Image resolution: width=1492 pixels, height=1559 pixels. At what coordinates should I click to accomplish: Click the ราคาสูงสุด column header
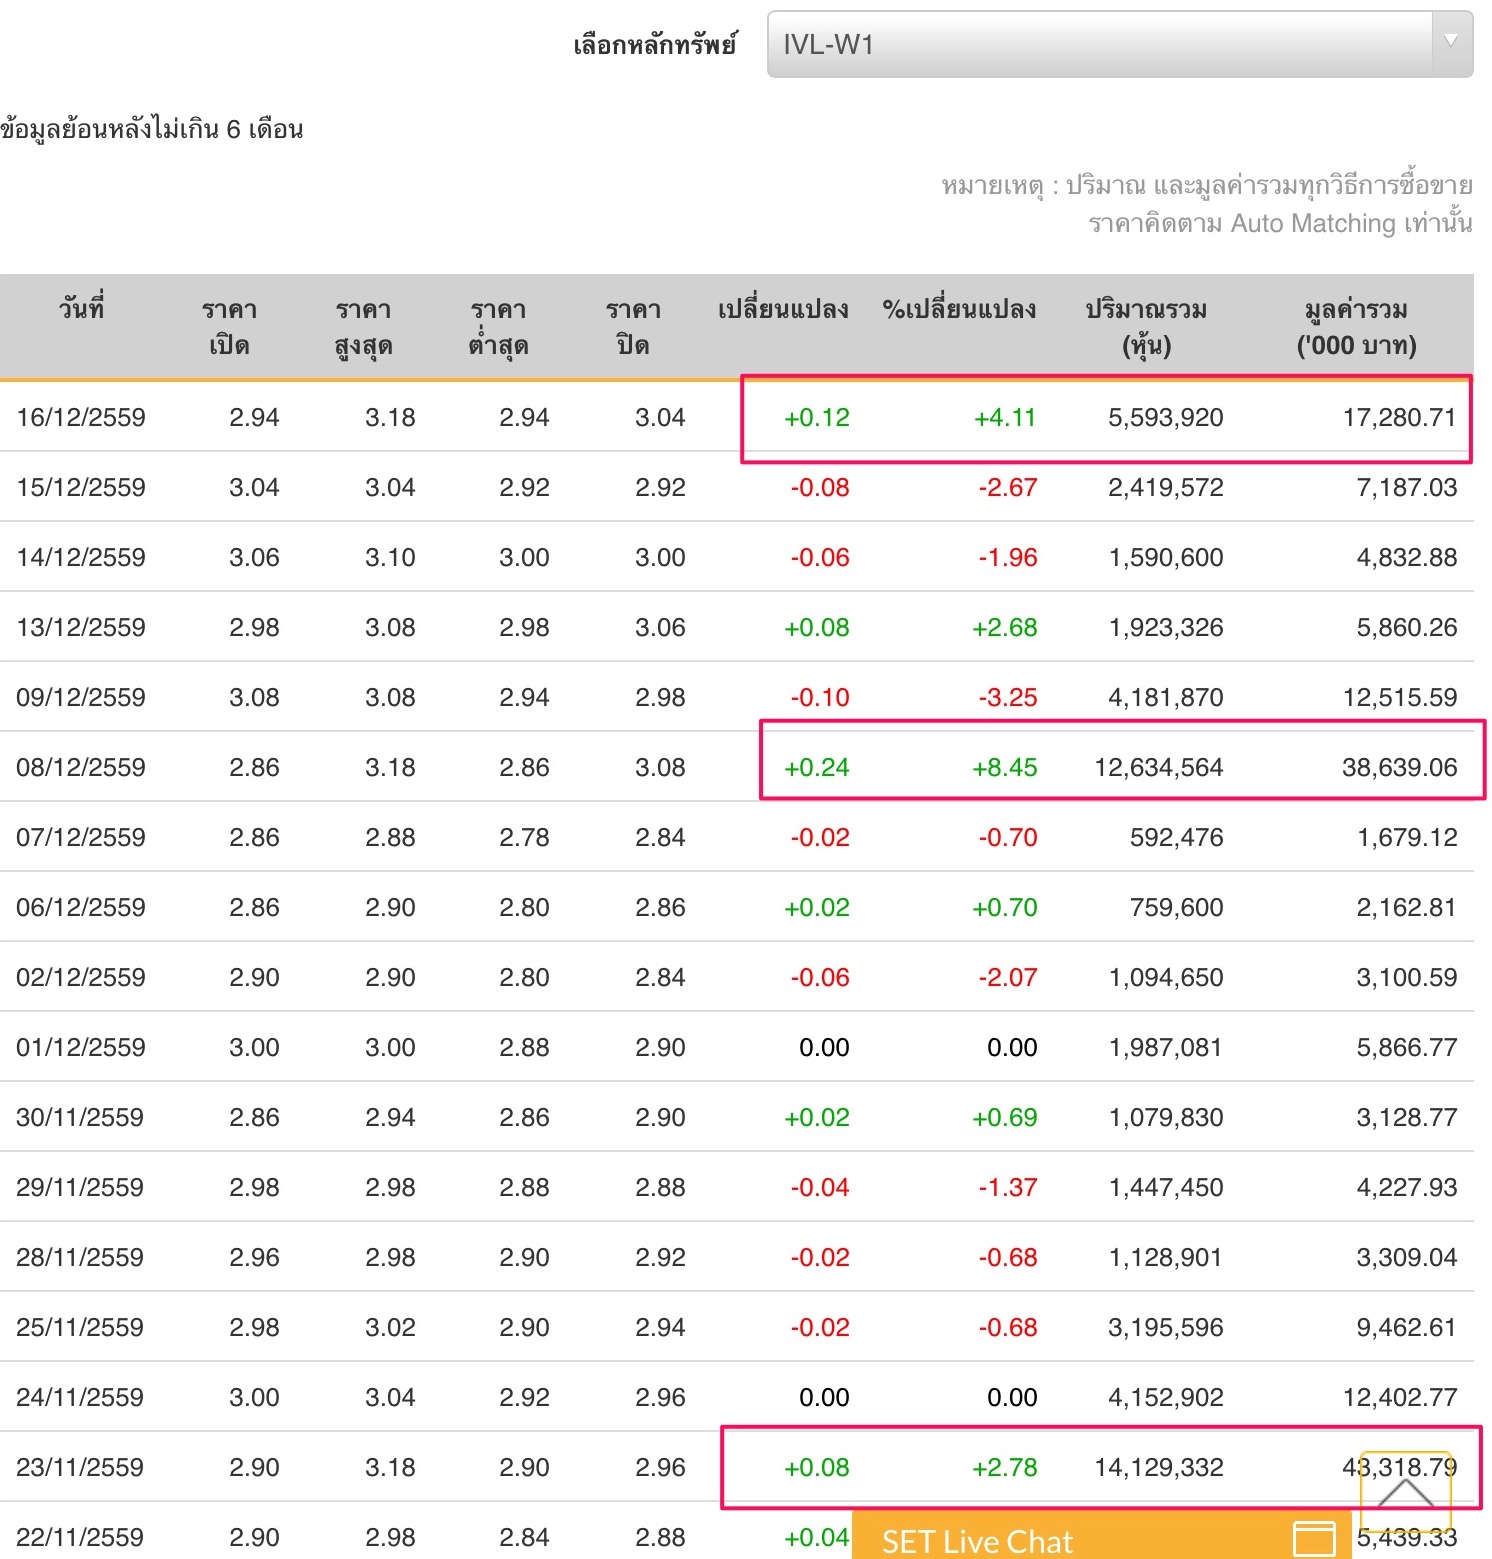pos(363,327)
